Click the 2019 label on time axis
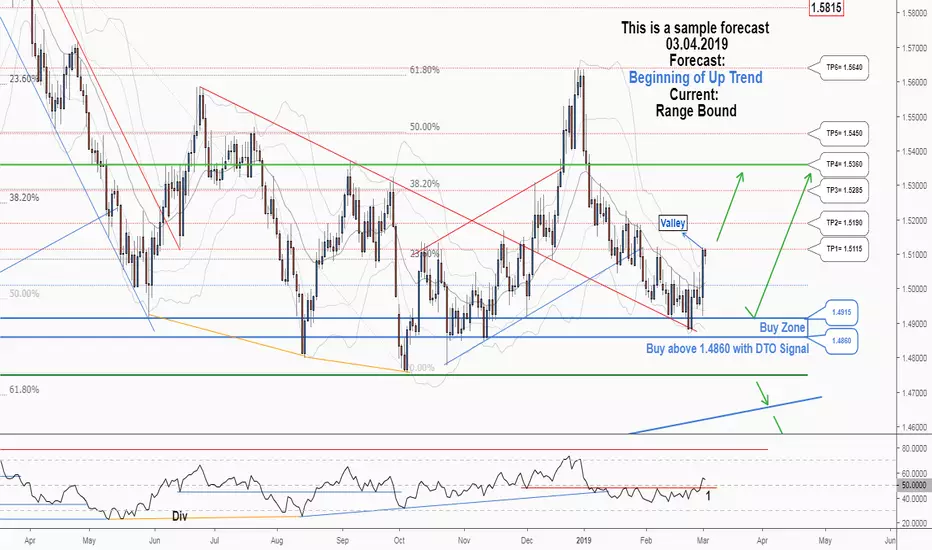Screen dimensions: 932x550 pos(584,540)
